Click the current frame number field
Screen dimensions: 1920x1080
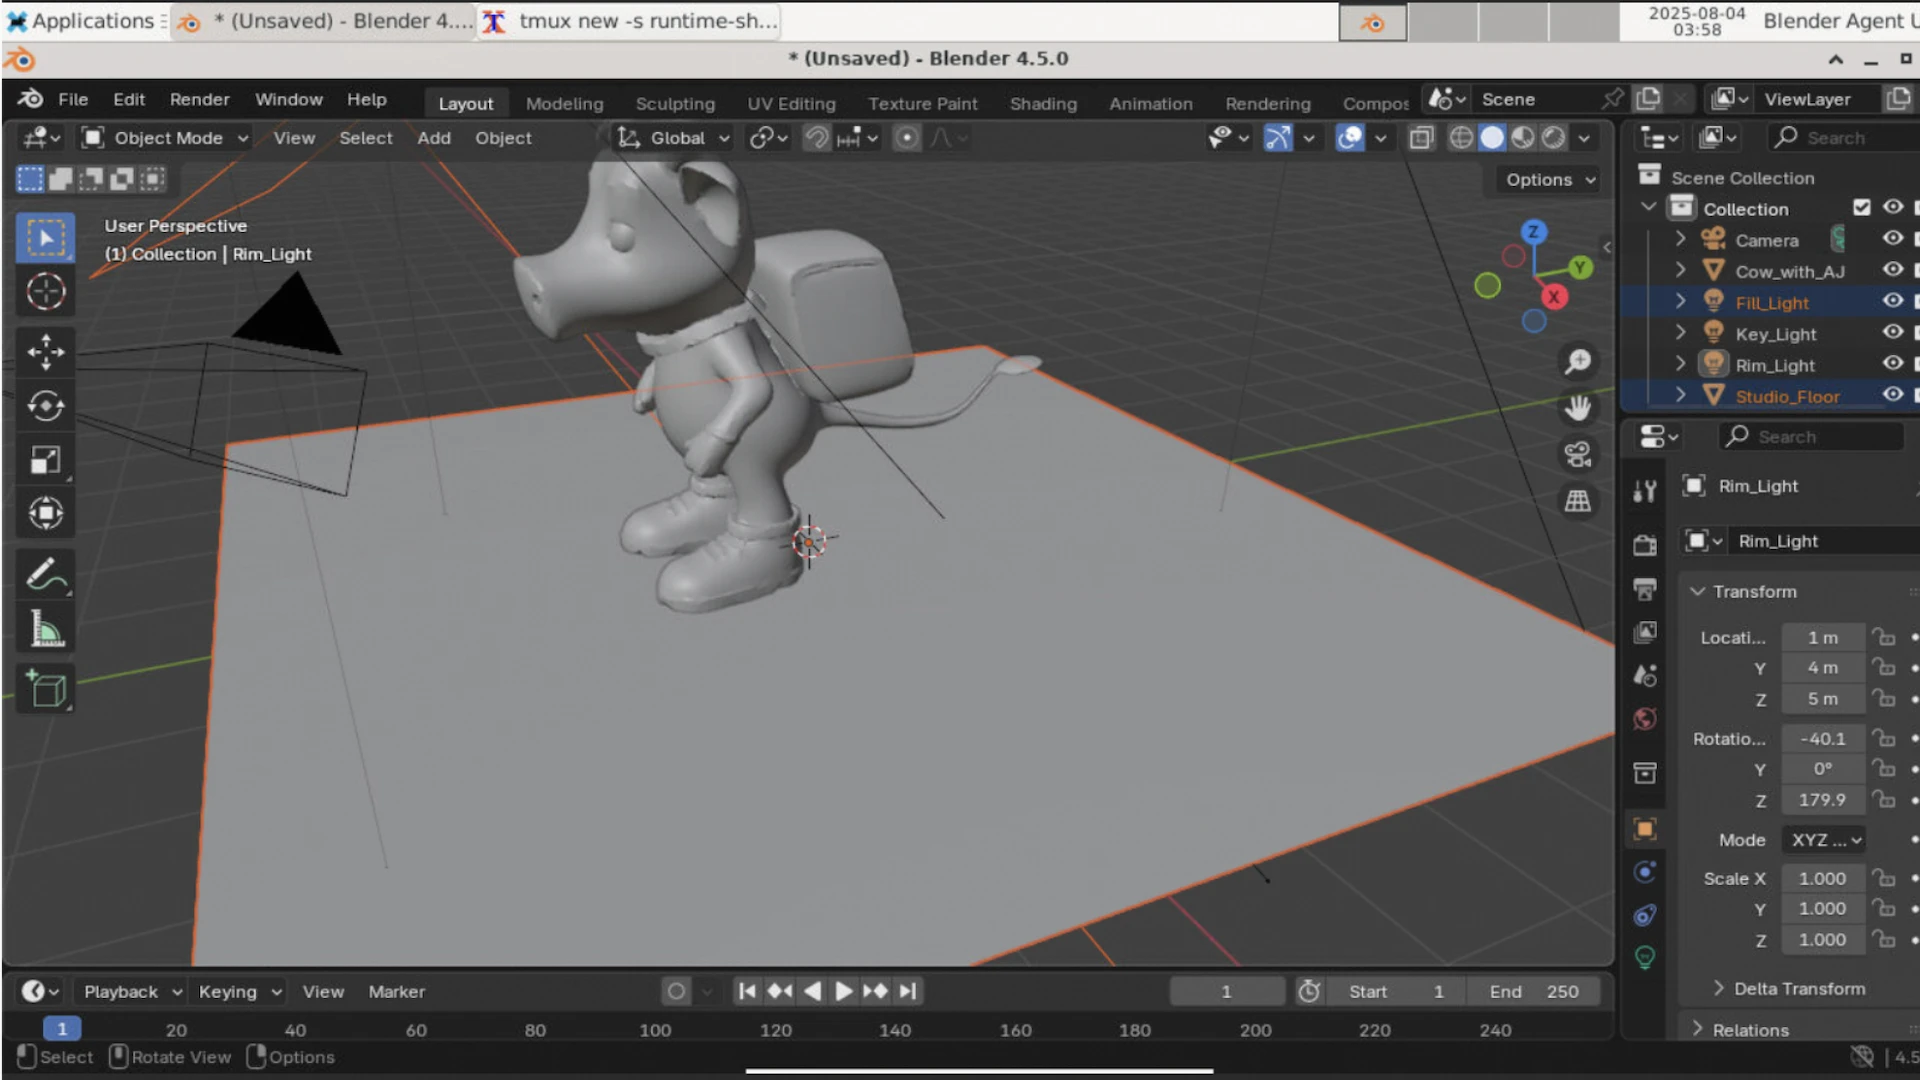pyautogui.click(x=1226, y=991)
